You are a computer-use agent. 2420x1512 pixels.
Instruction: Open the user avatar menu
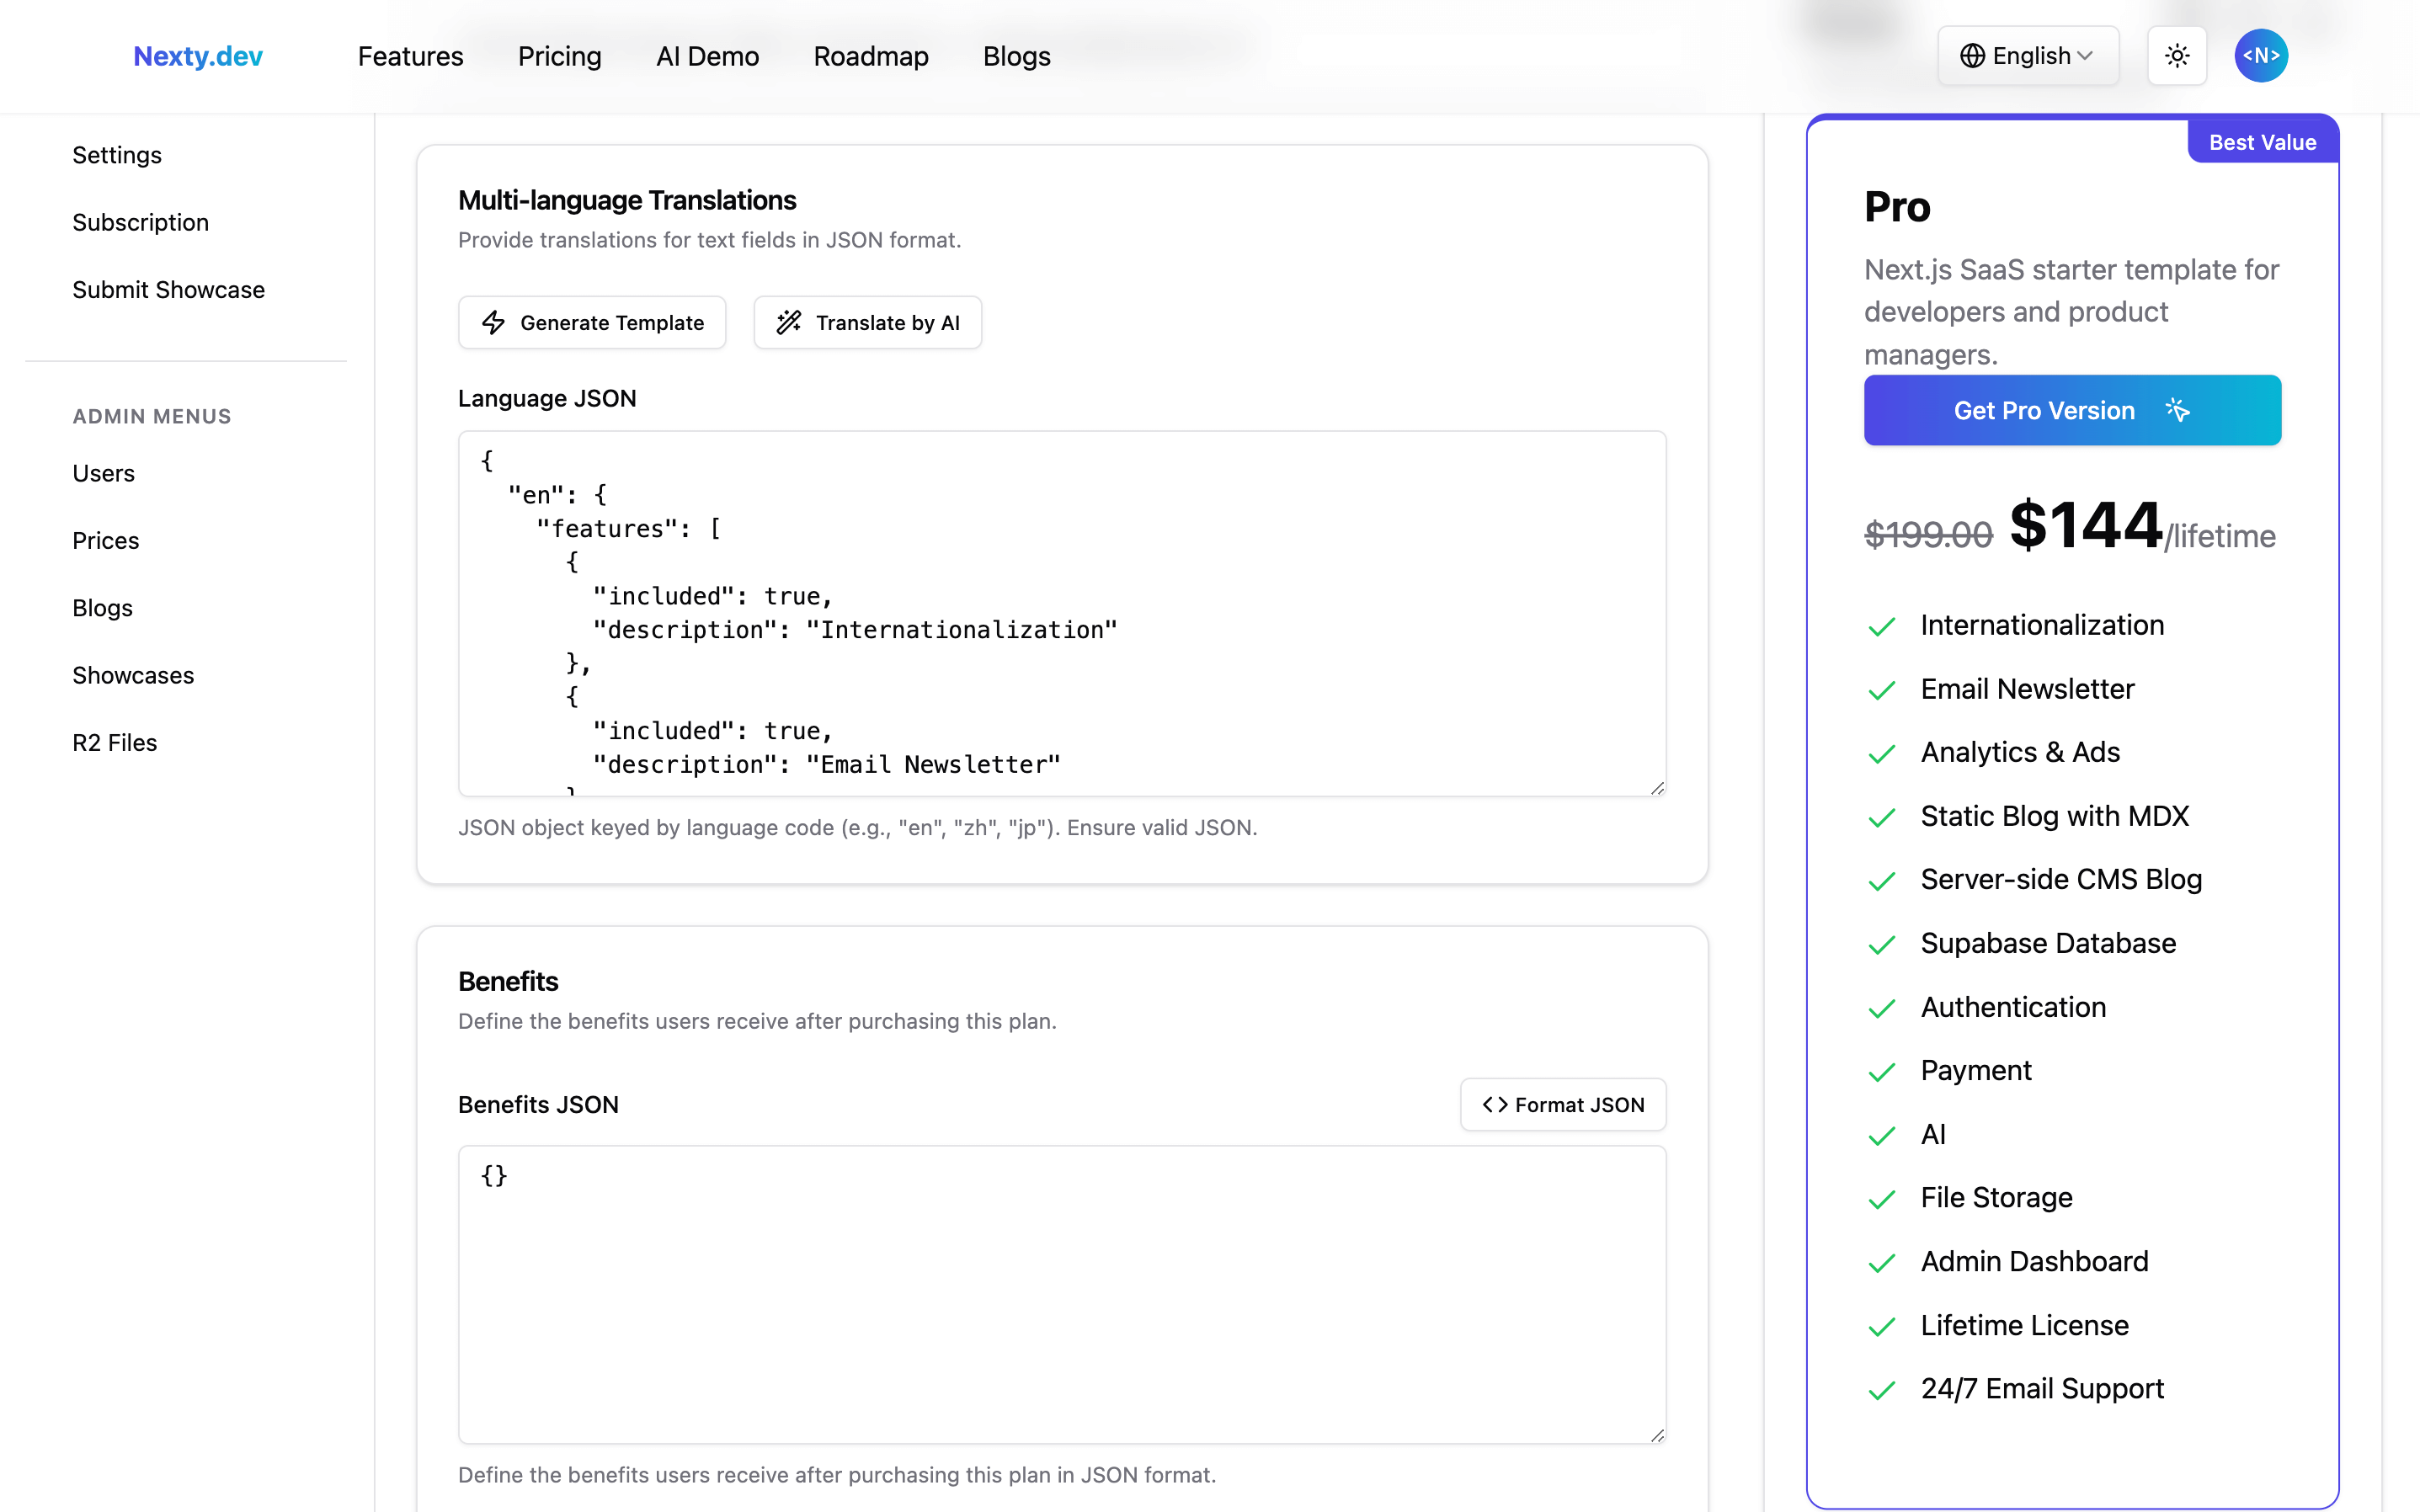(2260, 56)
